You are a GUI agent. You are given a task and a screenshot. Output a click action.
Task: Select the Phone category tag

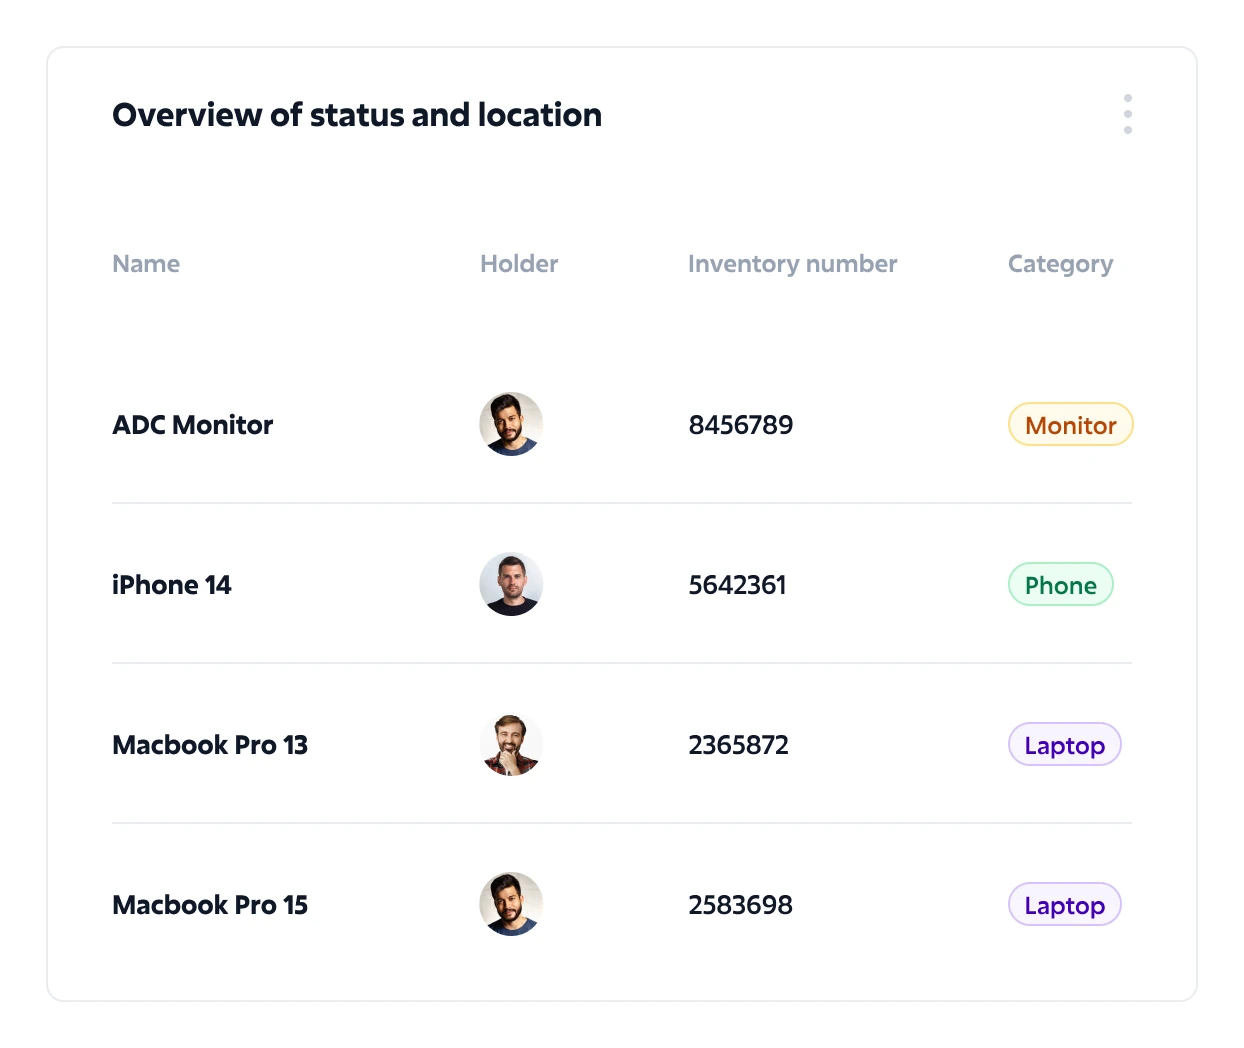1060,585
